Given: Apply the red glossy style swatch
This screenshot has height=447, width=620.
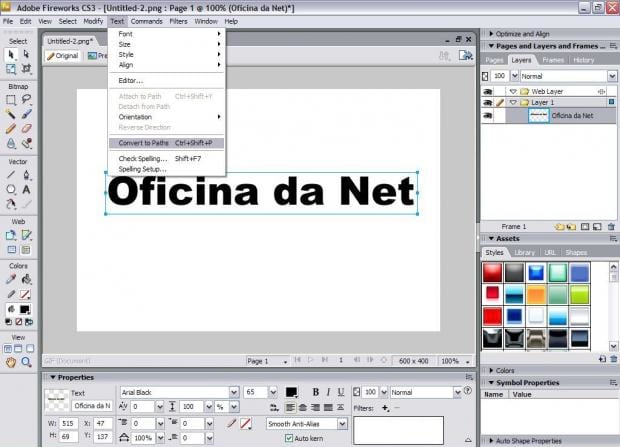Looking at the screenshot, I should pos(492,273).
